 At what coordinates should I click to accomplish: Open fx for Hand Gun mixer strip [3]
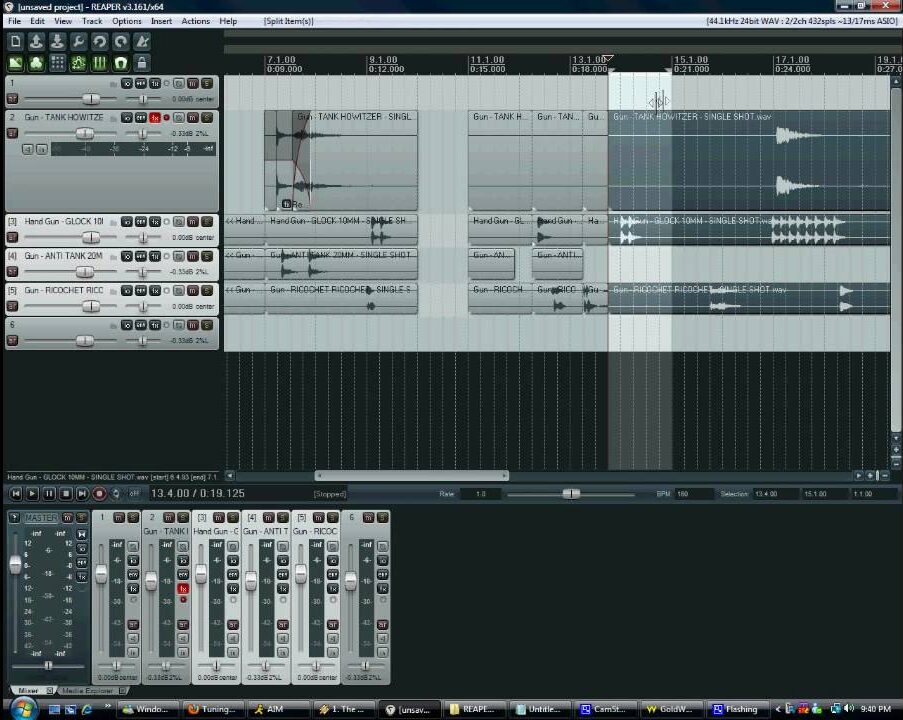[x=233, y=589]
